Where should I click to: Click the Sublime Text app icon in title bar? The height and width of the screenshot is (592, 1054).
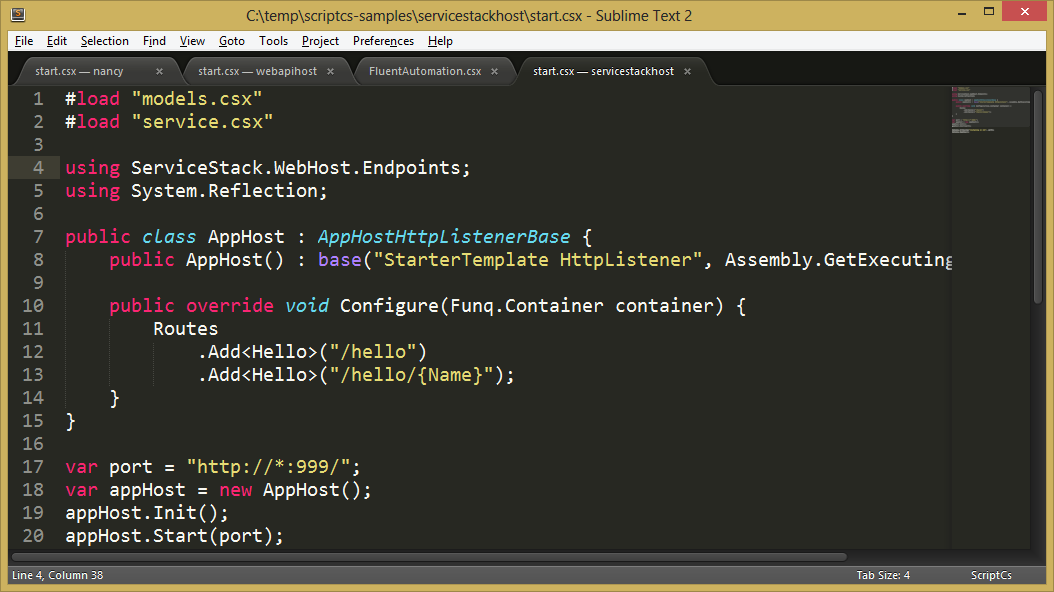(18, 13)
